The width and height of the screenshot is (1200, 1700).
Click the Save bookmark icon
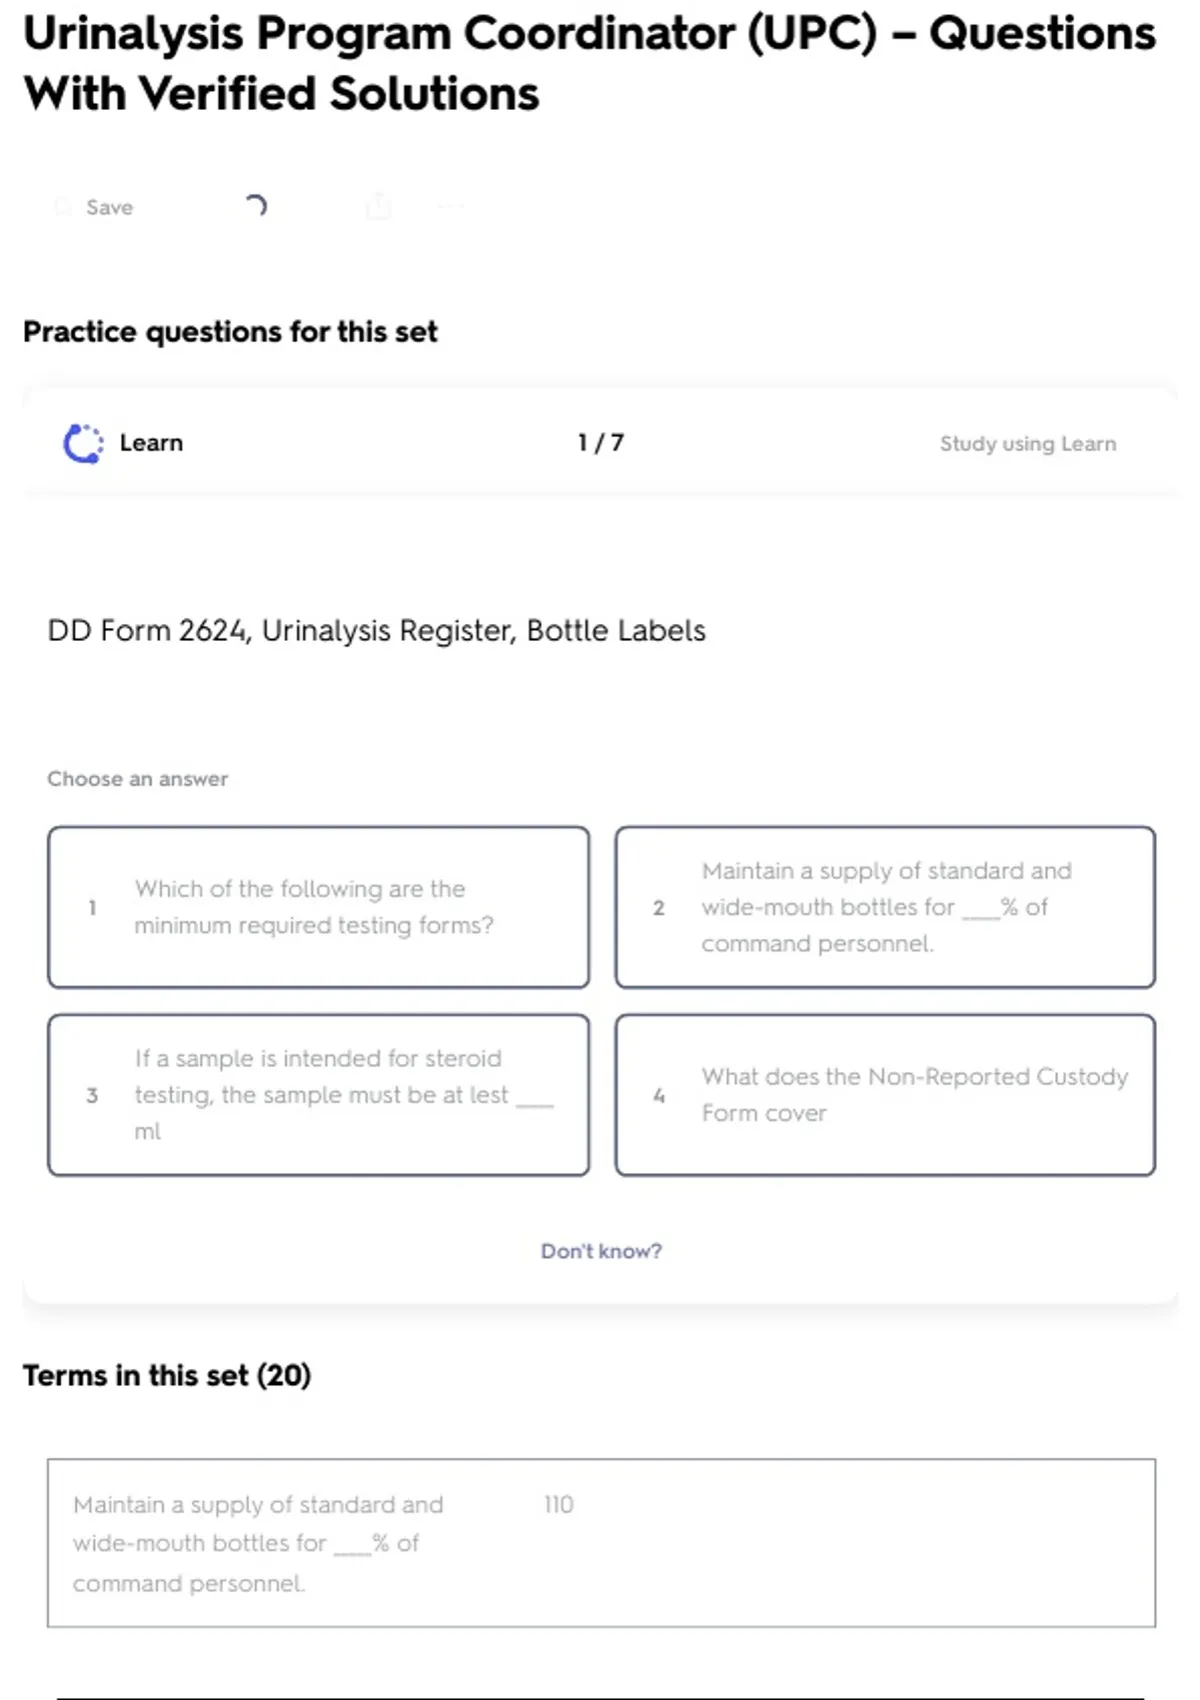point(63,207)
